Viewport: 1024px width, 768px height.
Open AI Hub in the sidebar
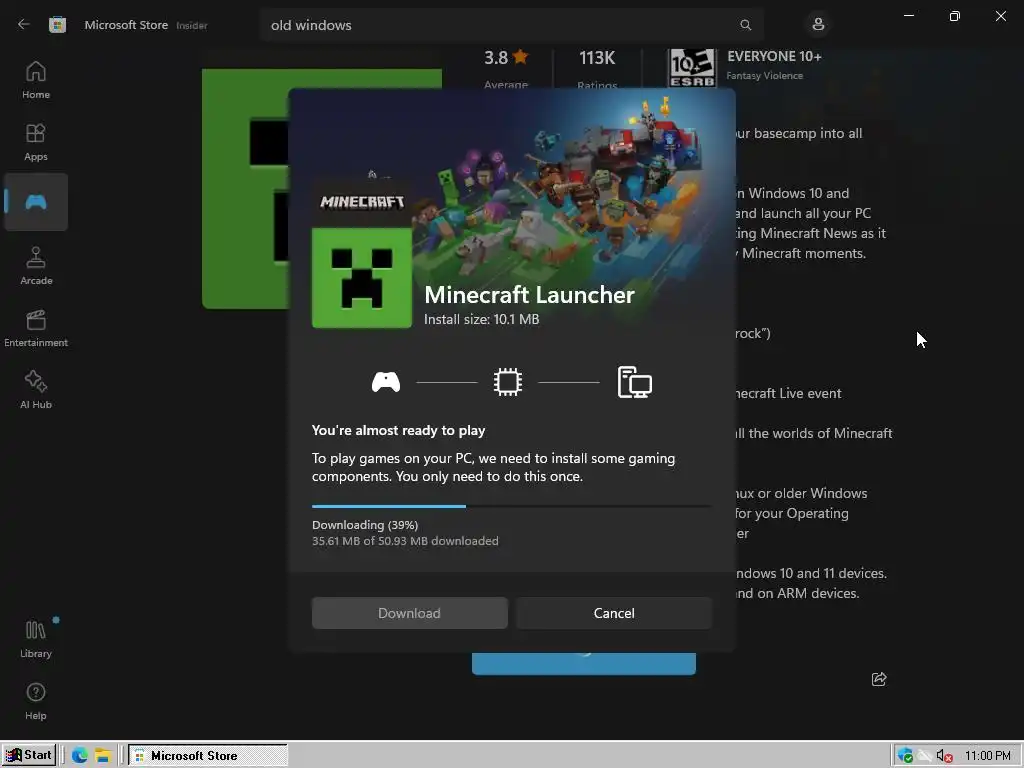click(36, 390)
